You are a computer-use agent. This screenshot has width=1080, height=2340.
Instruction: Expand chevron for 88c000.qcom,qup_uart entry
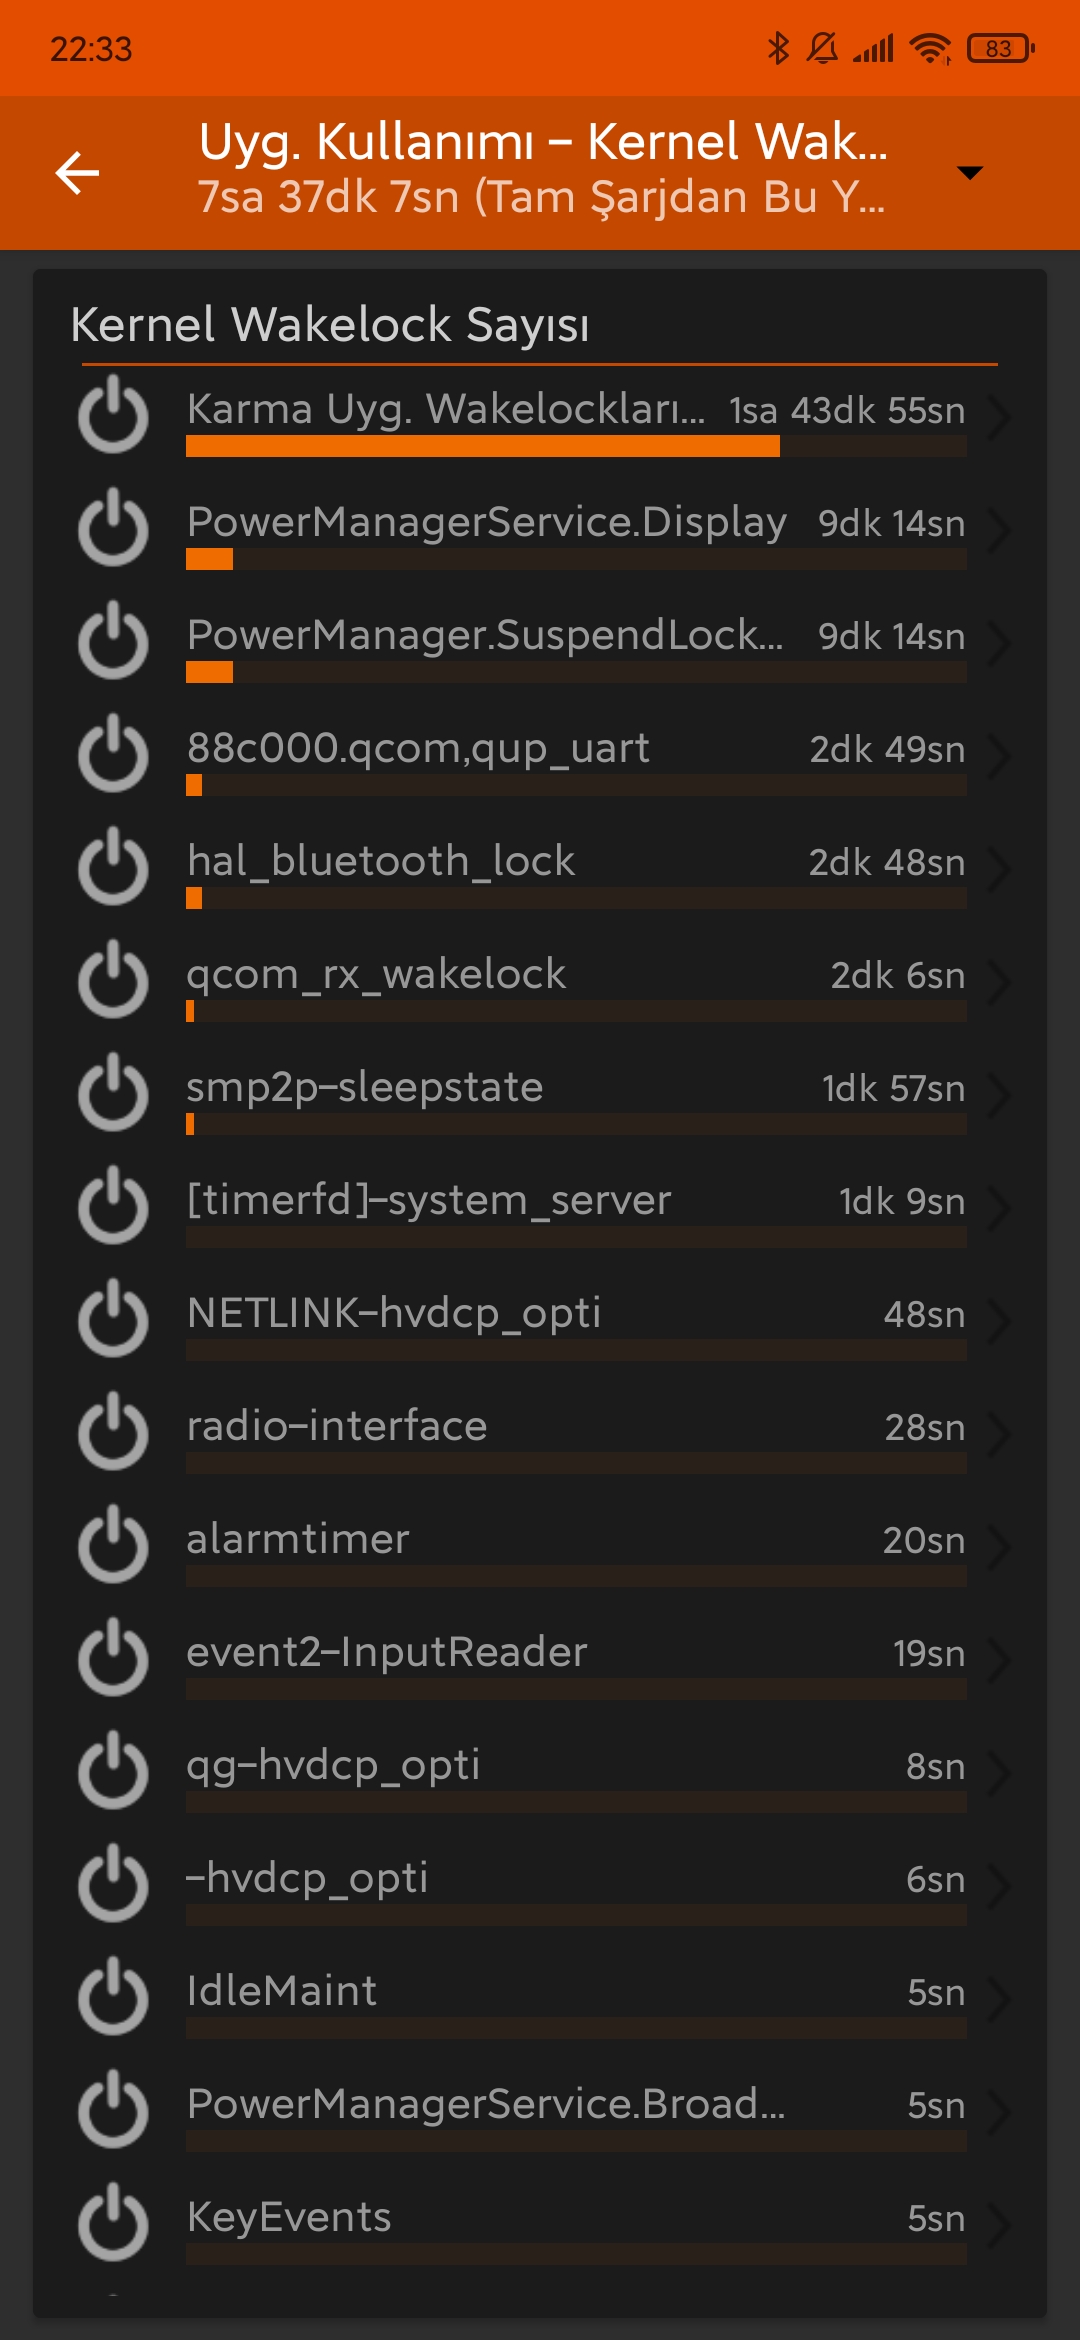(x=998, y=756)
